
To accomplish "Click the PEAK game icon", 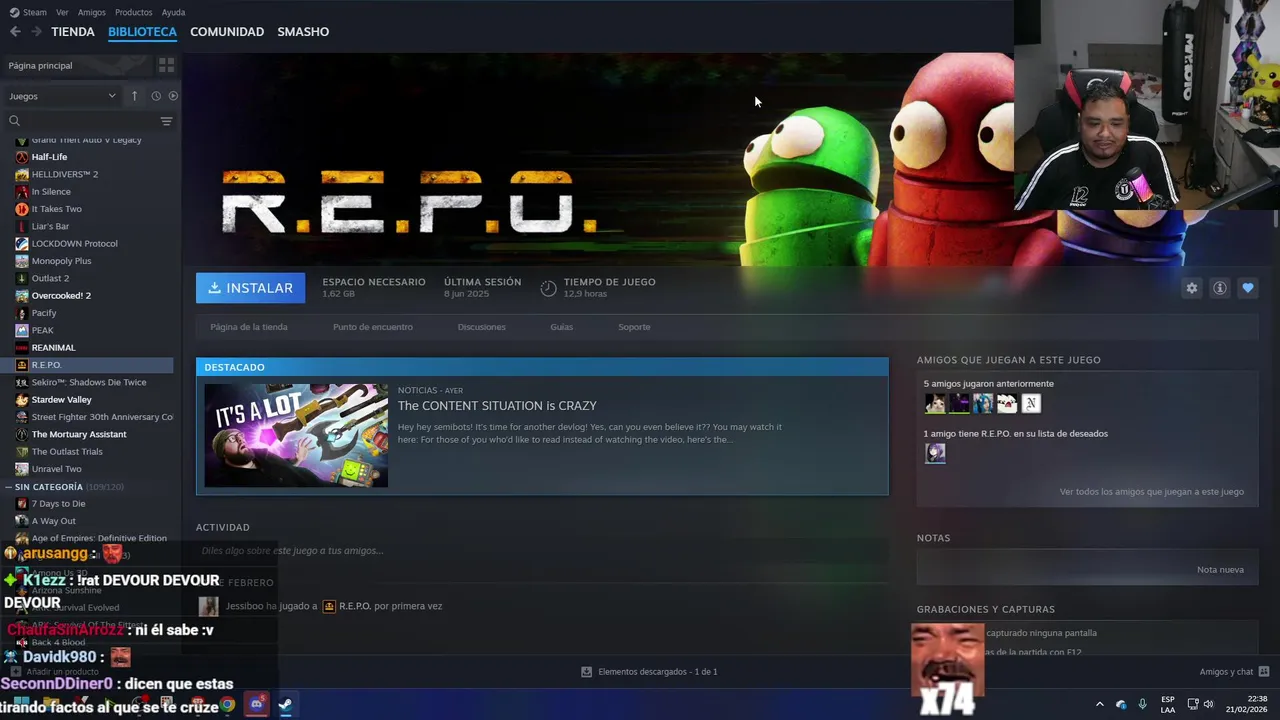I will coord(22,330).
